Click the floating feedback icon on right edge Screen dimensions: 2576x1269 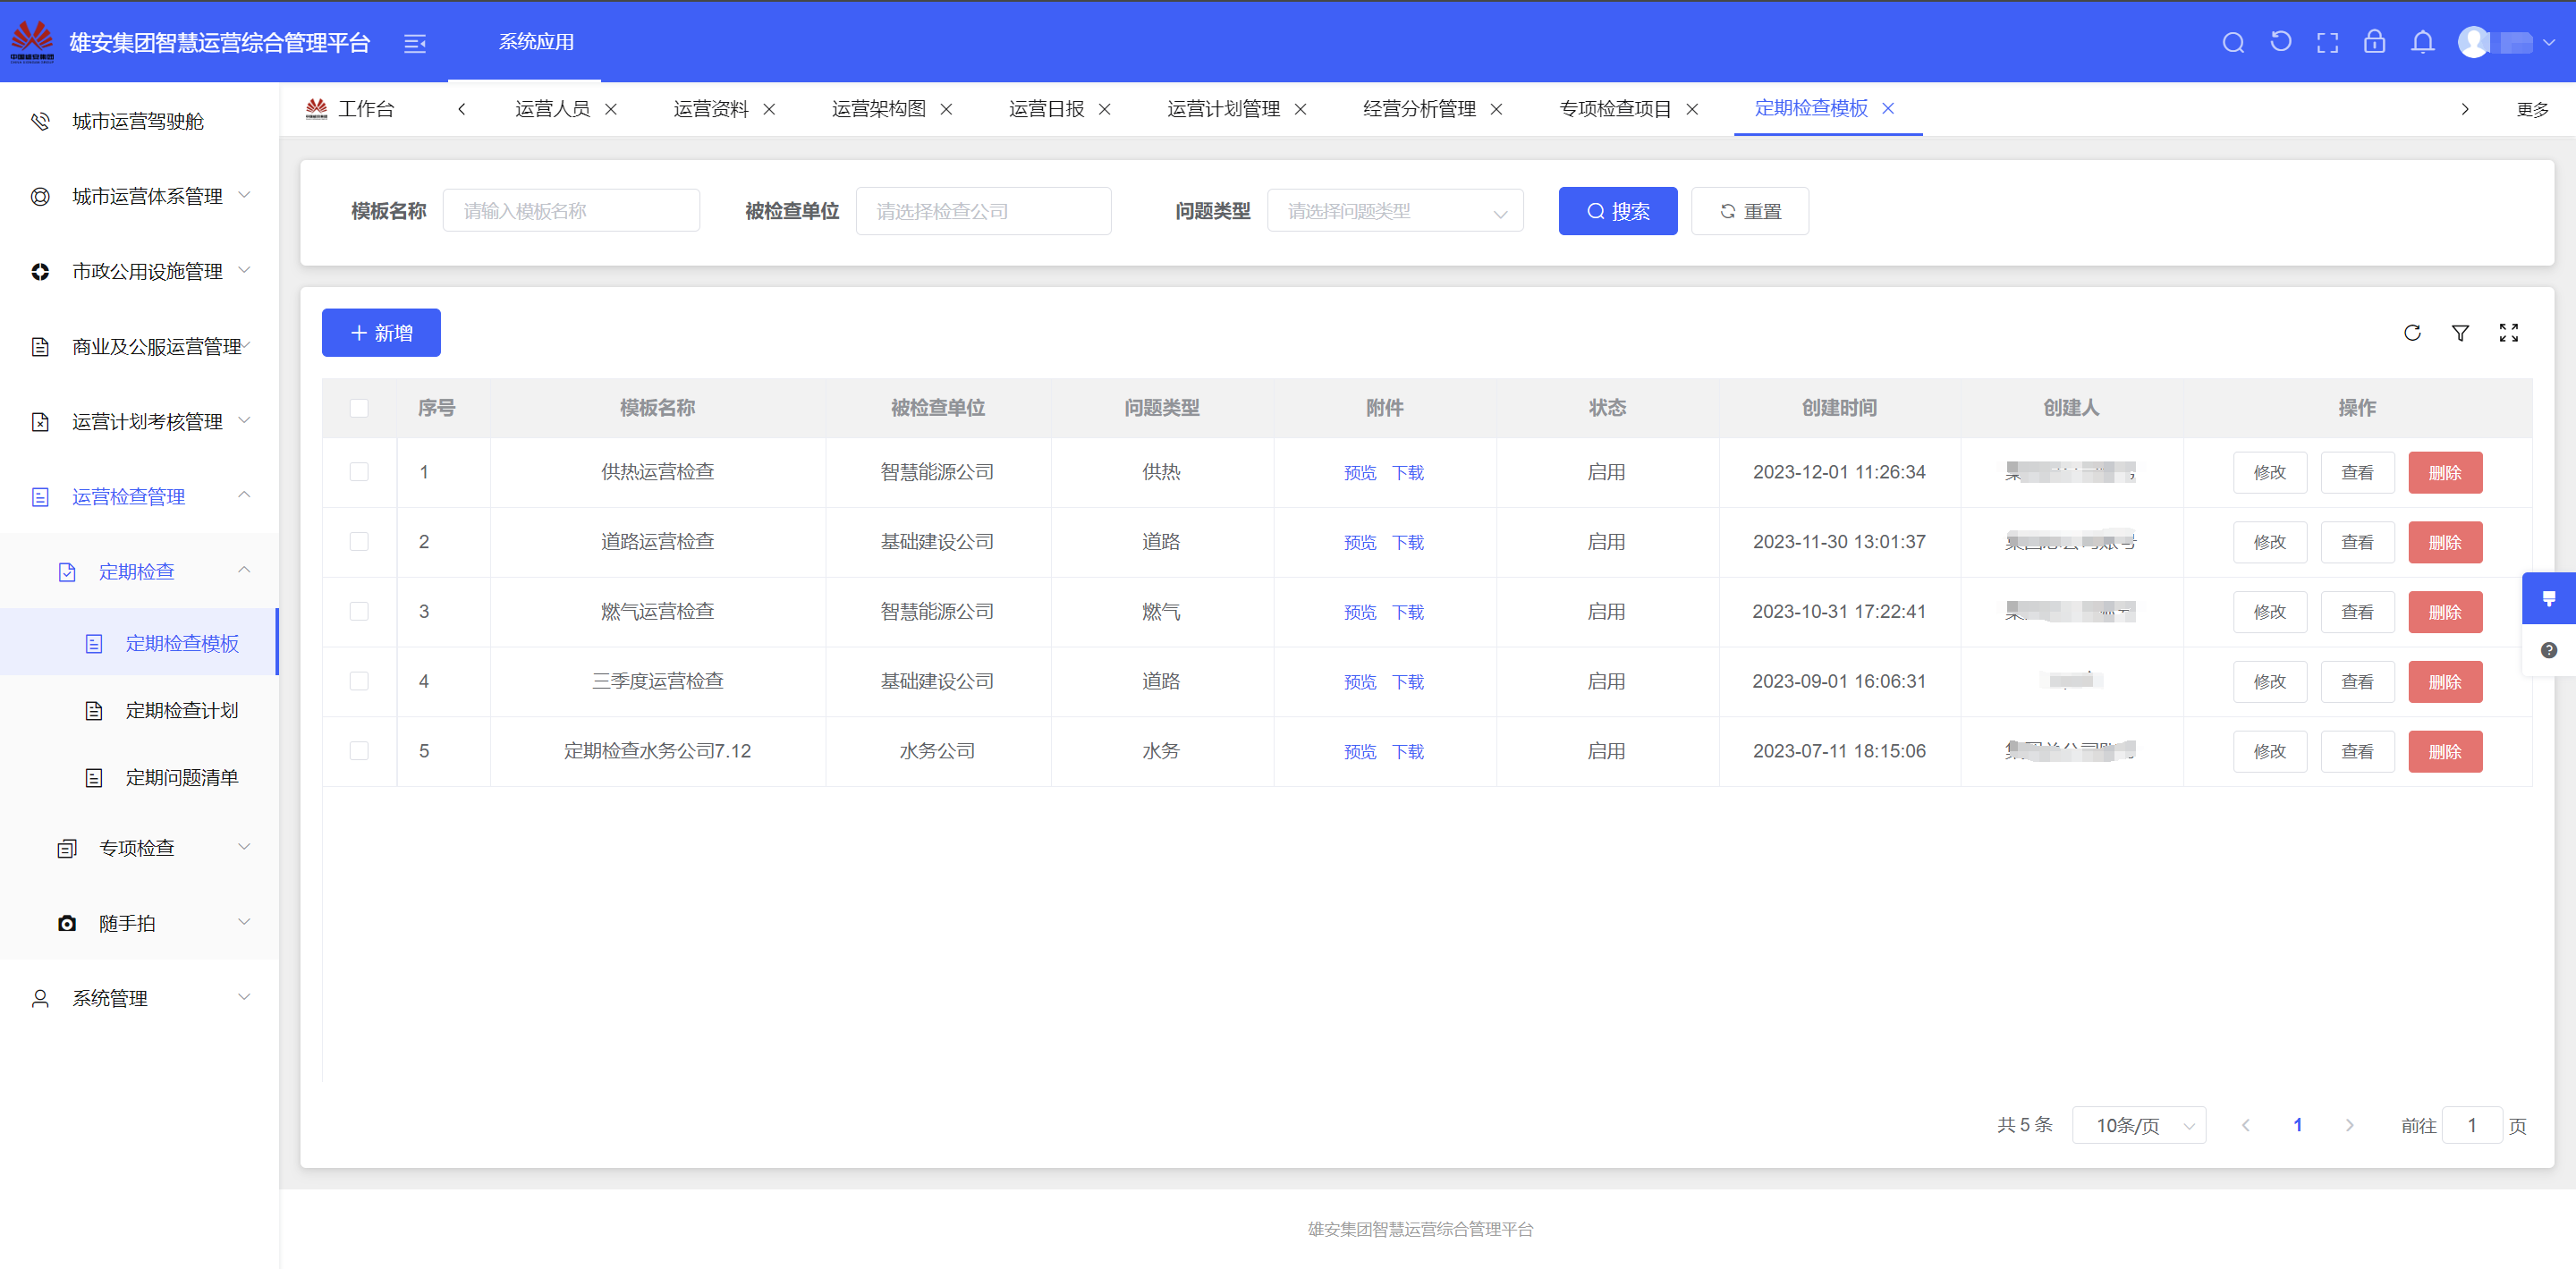[2549, 598]
